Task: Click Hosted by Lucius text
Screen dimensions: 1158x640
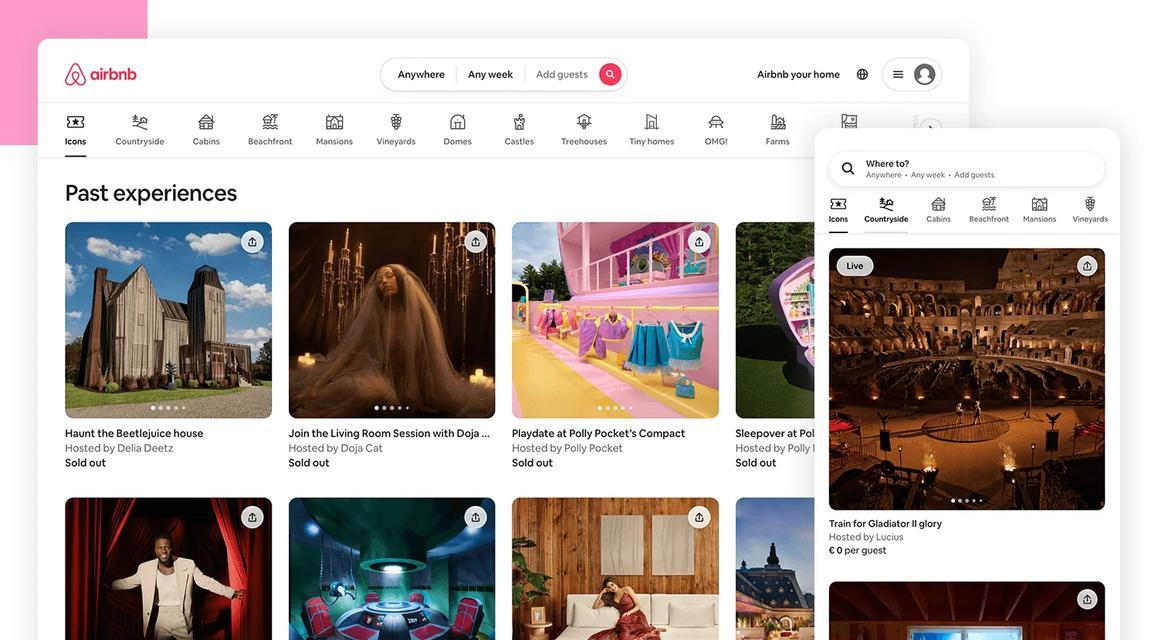Action: (x=866, y=537)
